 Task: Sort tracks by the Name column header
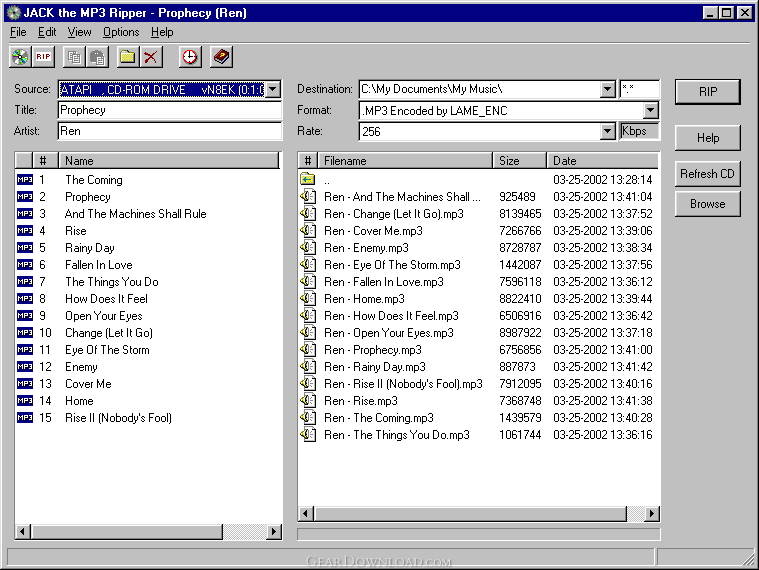pyautogui.click(x=169, y=161)
